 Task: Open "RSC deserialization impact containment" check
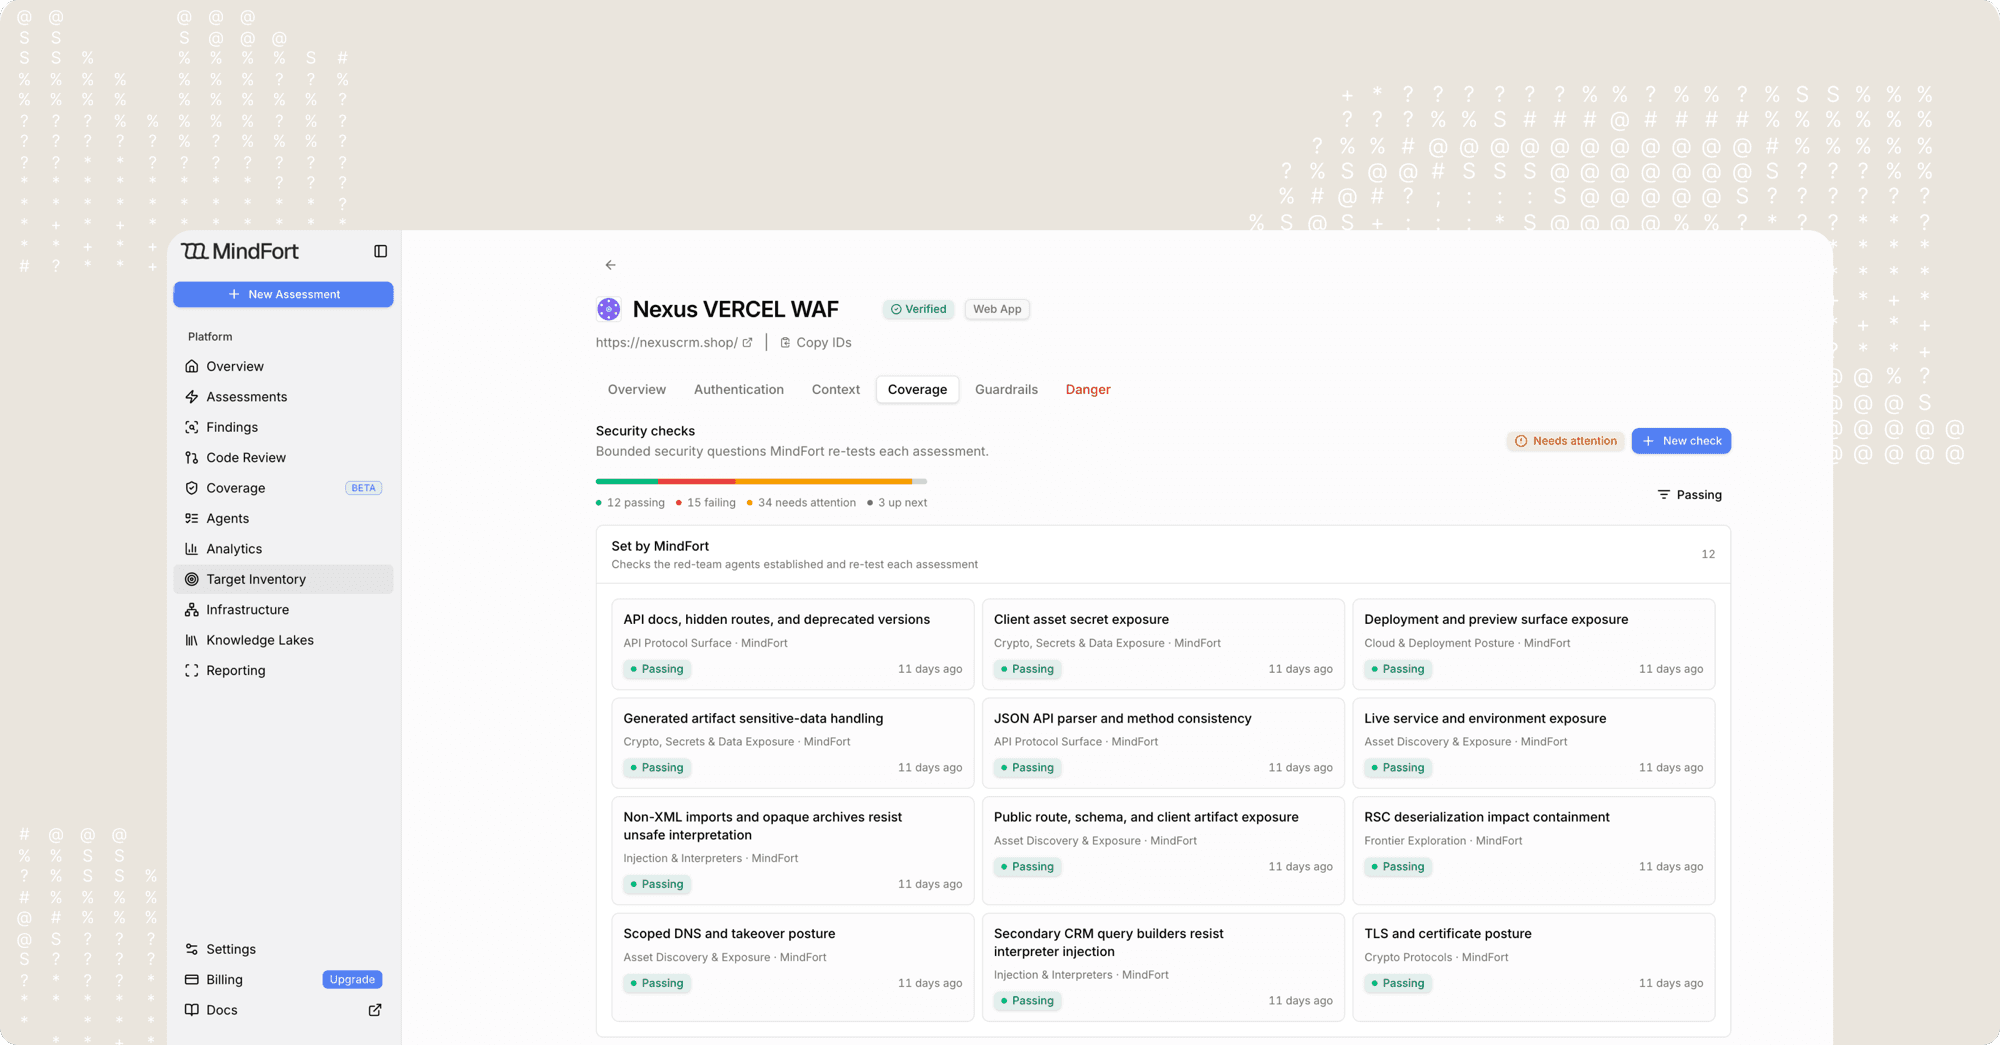click(x=1534, y=850)
